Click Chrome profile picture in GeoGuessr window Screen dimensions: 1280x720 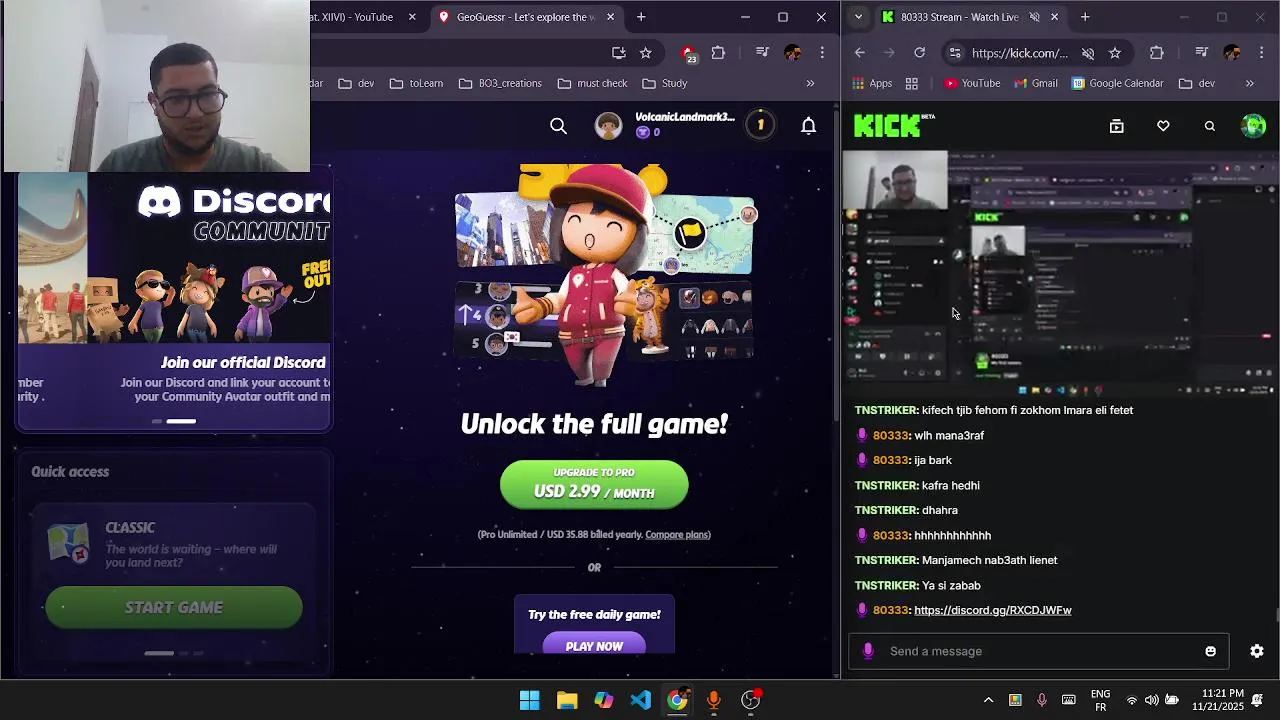pos(793,53)
